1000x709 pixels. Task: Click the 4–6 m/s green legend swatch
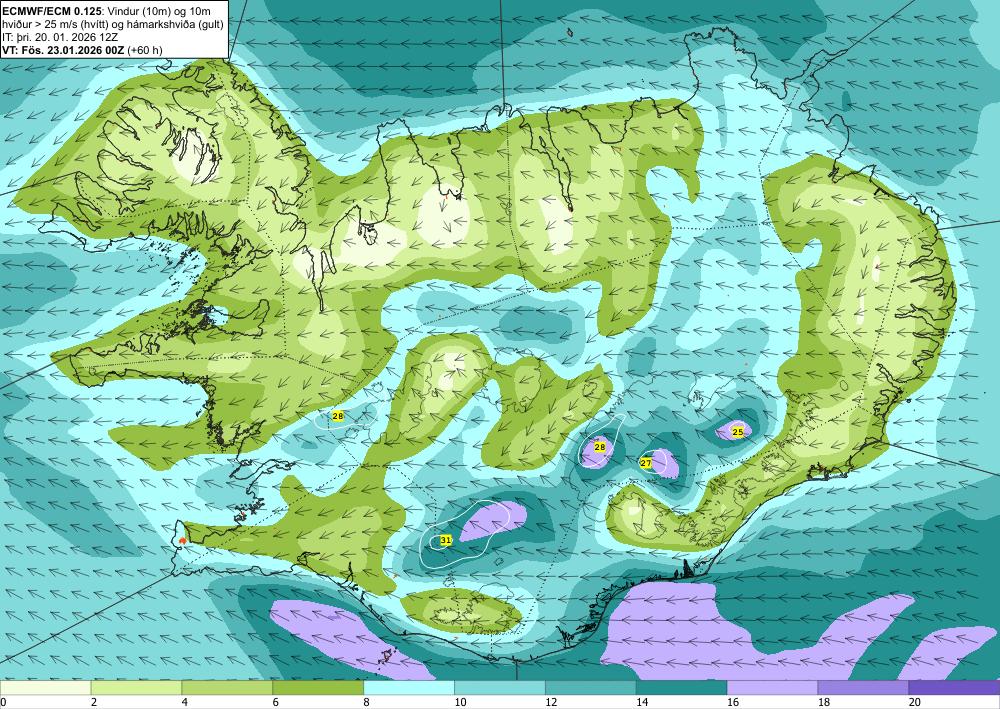pos(227,687)
